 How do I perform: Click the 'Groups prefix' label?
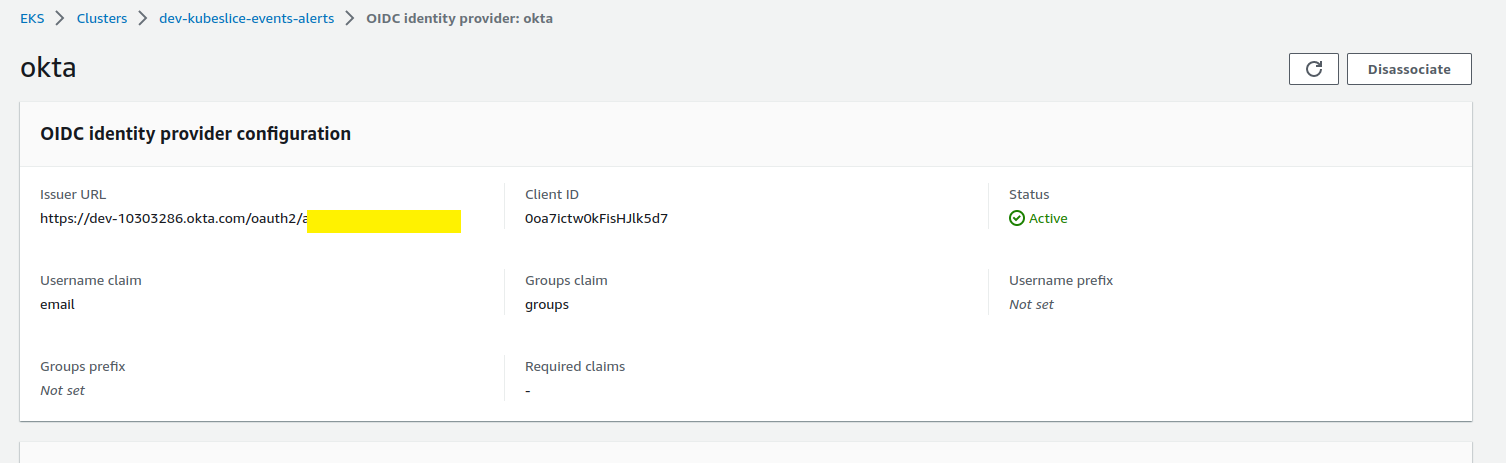[x=83, y=367]
